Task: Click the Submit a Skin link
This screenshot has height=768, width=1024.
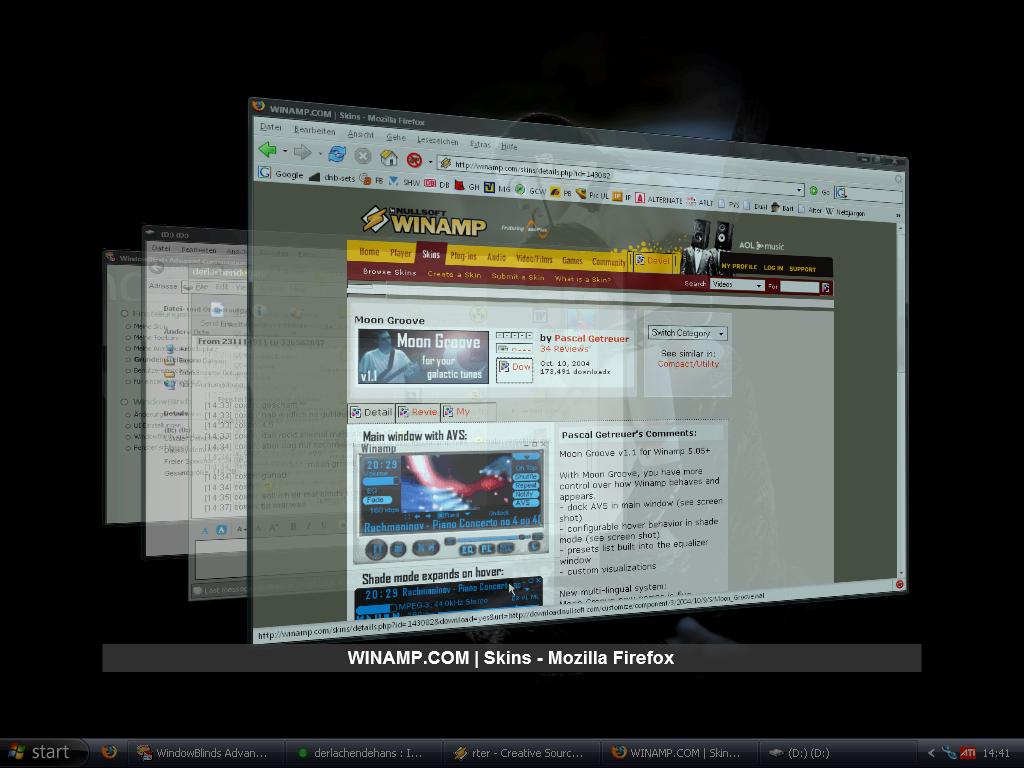Action: 517,277
